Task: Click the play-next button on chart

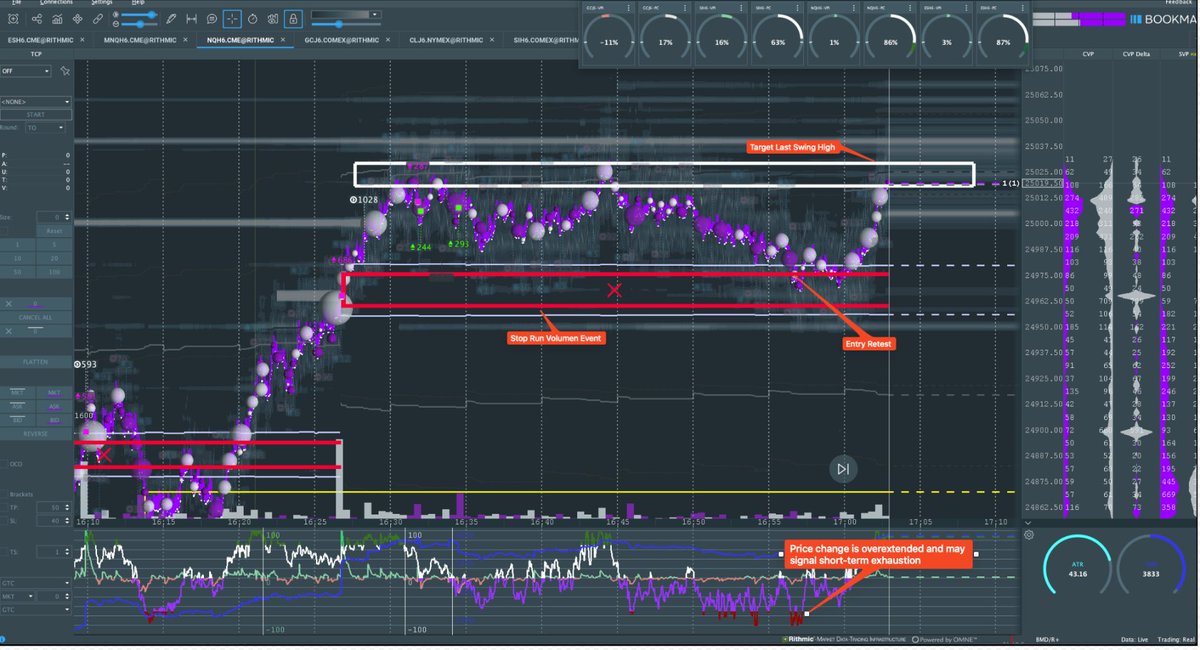Action: coord(843,469)
